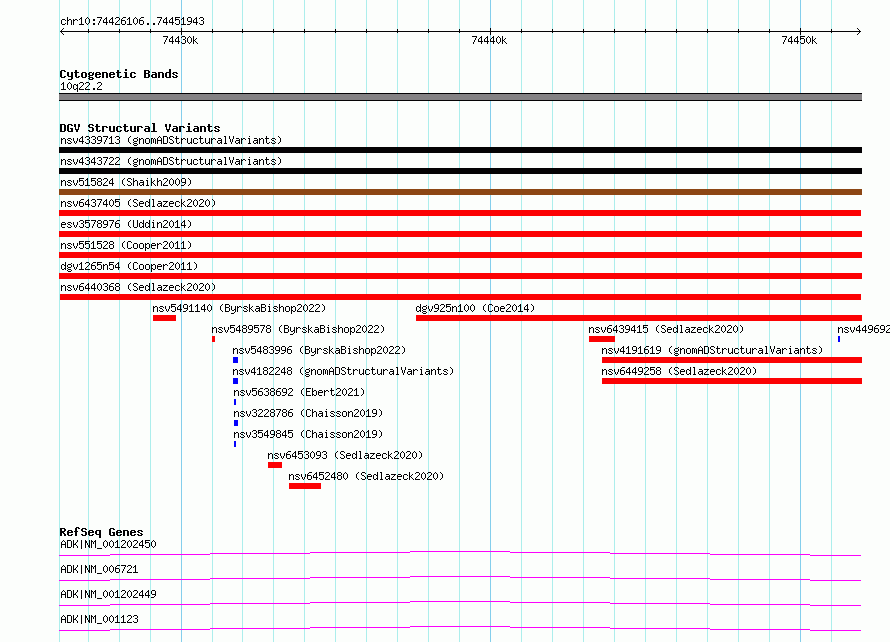Click the red bar under nsv6453093
Image resolution: width=890 pixels, height=642 pixels.
point(275,465)
